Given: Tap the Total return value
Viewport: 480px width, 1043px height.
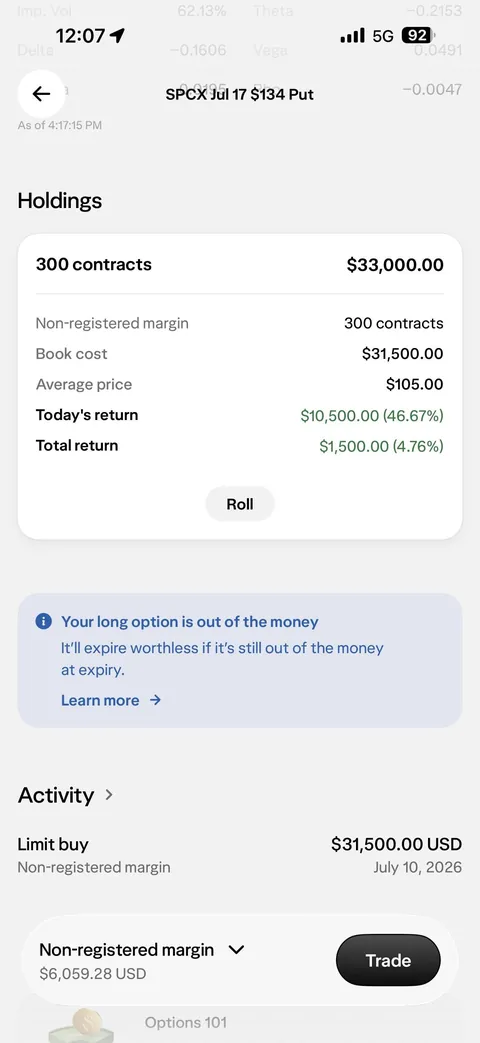Looking at the screenshot, I should (382, 446).
